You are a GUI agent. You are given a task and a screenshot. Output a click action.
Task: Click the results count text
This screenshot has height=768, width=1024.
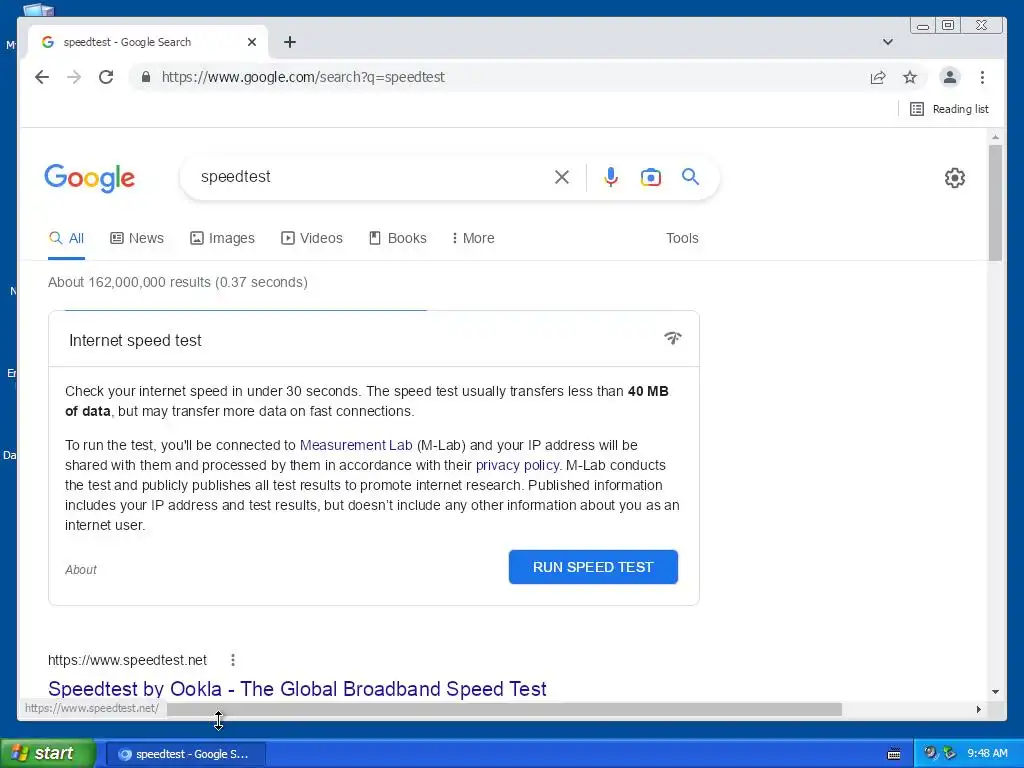178,282
